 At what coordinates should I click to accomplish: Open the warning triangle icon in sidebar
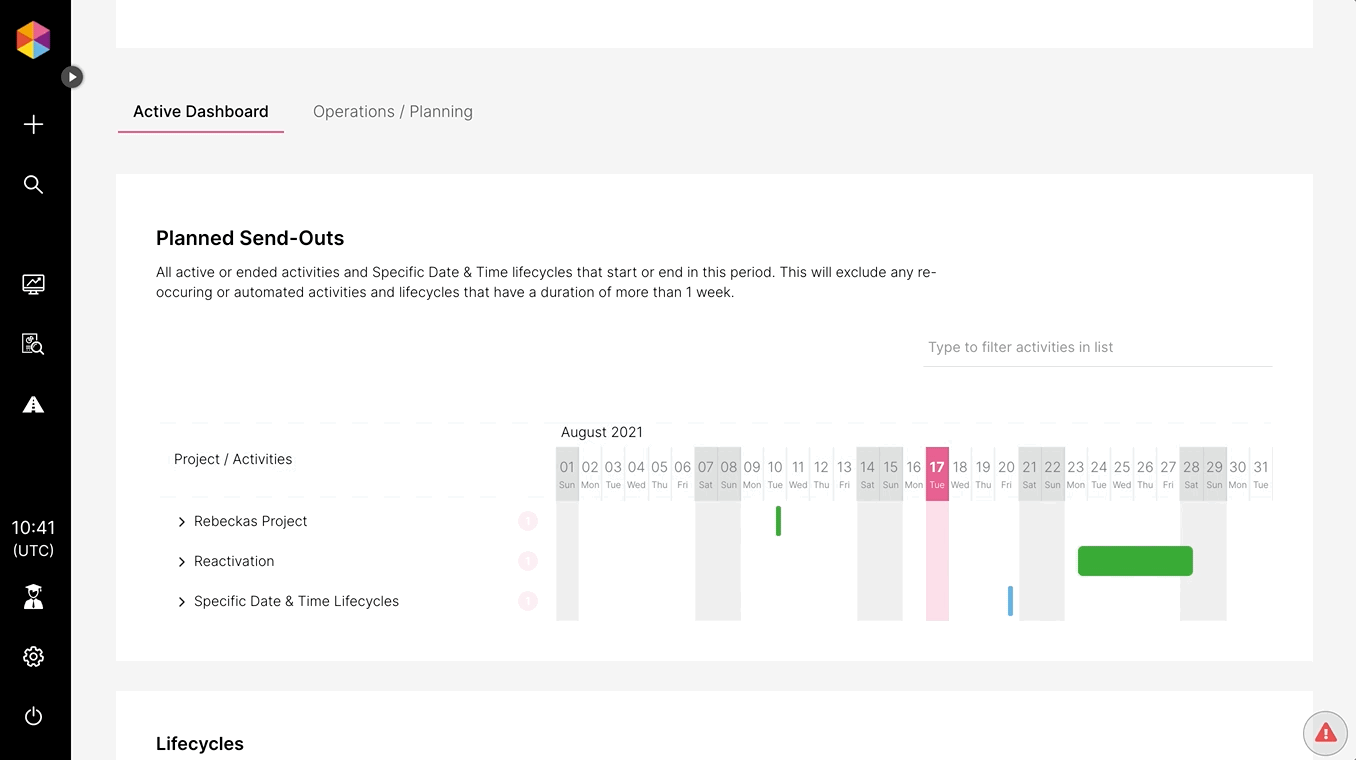33,404
